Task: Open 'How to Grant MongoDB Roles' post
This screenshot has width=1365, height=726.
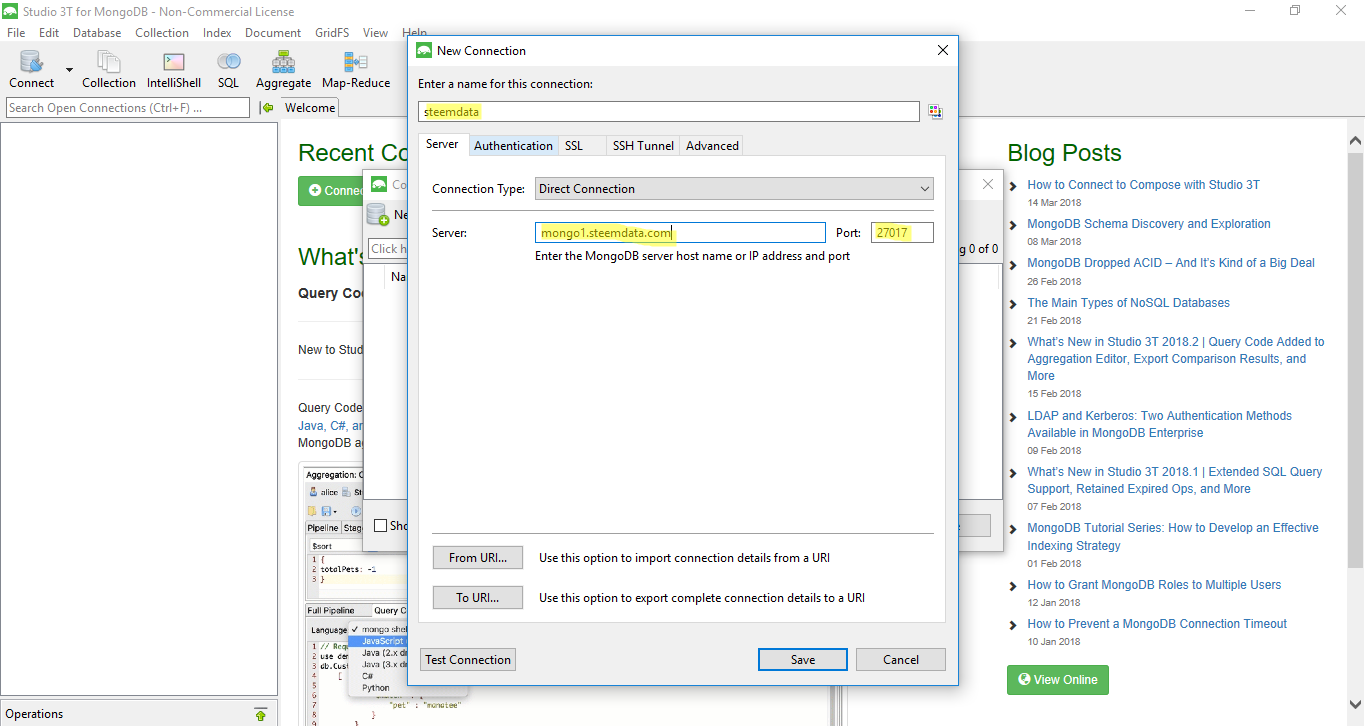Action: pyautogui.click(x=1154, y=585)
